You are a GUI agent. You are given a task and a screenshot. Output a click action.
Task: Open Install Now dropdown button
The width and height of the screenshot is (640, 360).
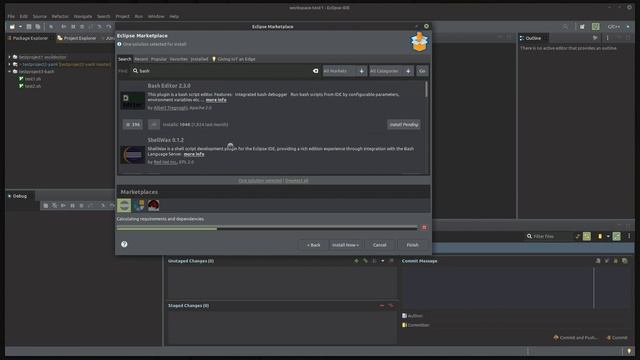[x=345, y=245]
